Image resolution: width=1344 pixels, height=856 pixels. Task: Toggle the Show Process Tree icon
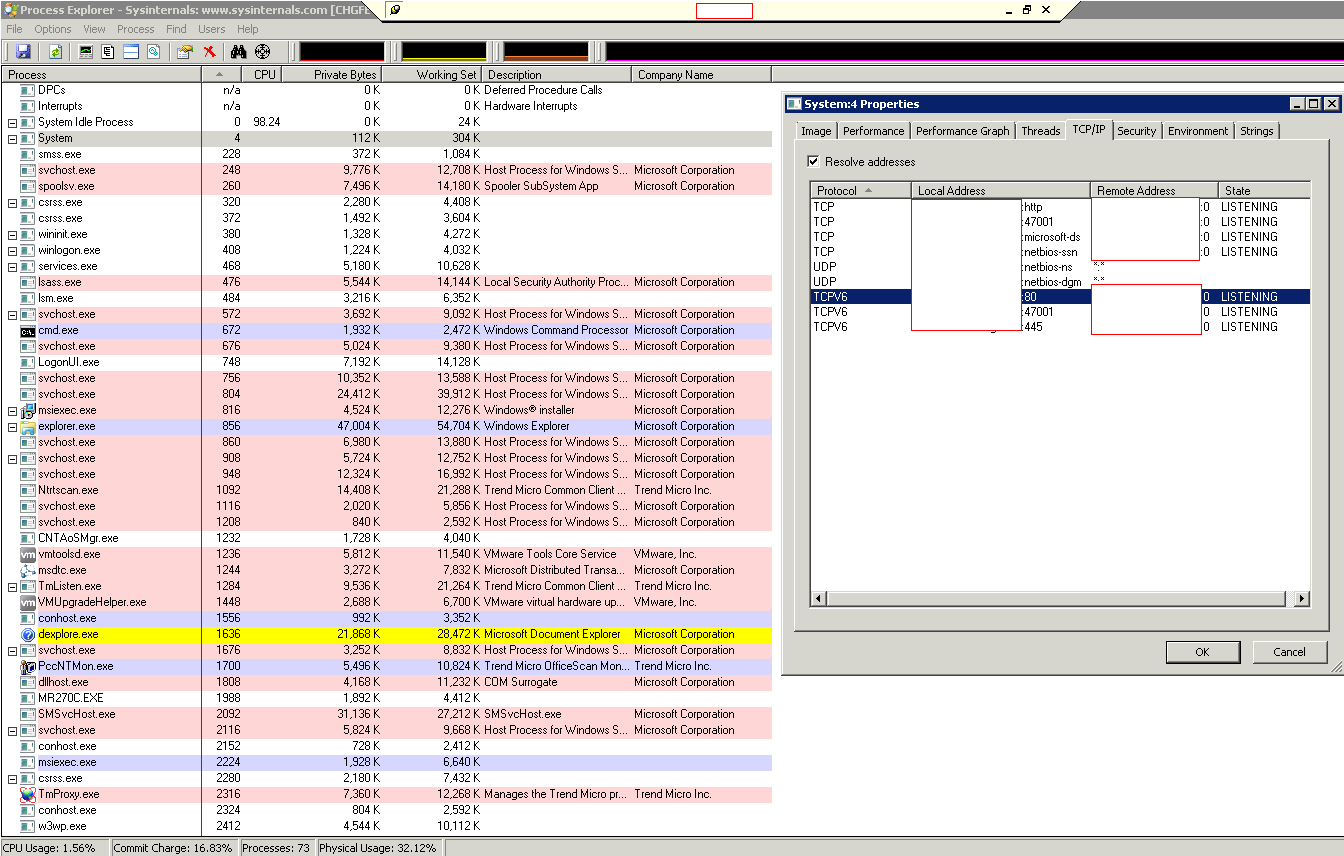[108, 51]
